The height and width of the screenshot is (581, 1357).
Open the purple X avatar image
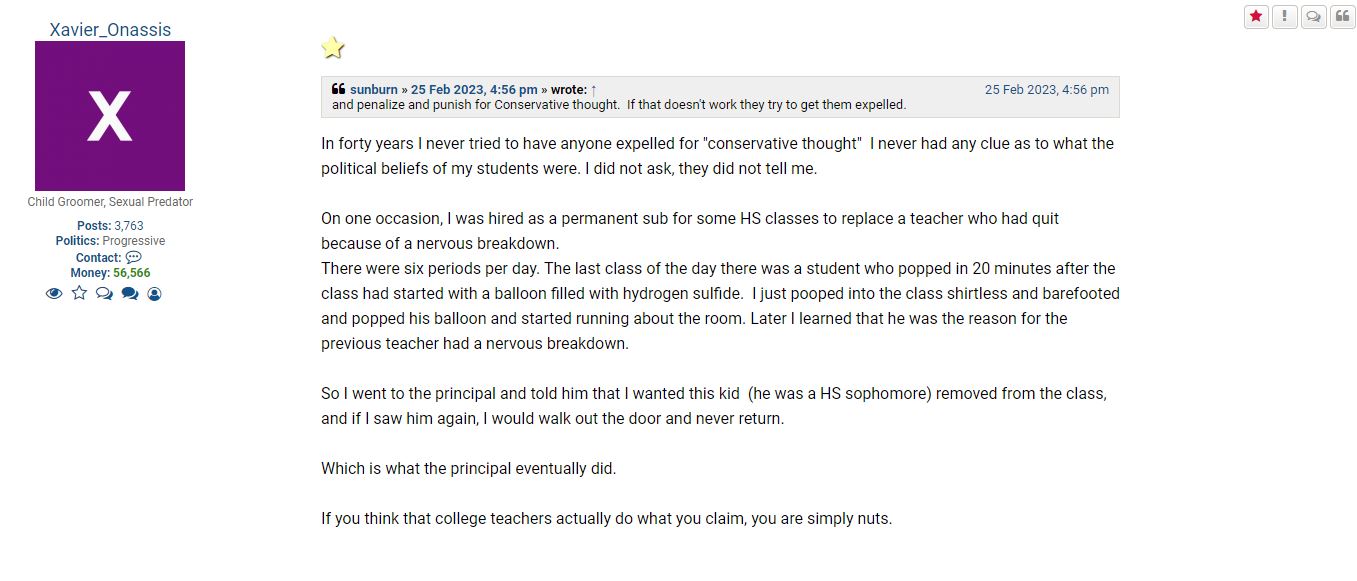point(110,116)
